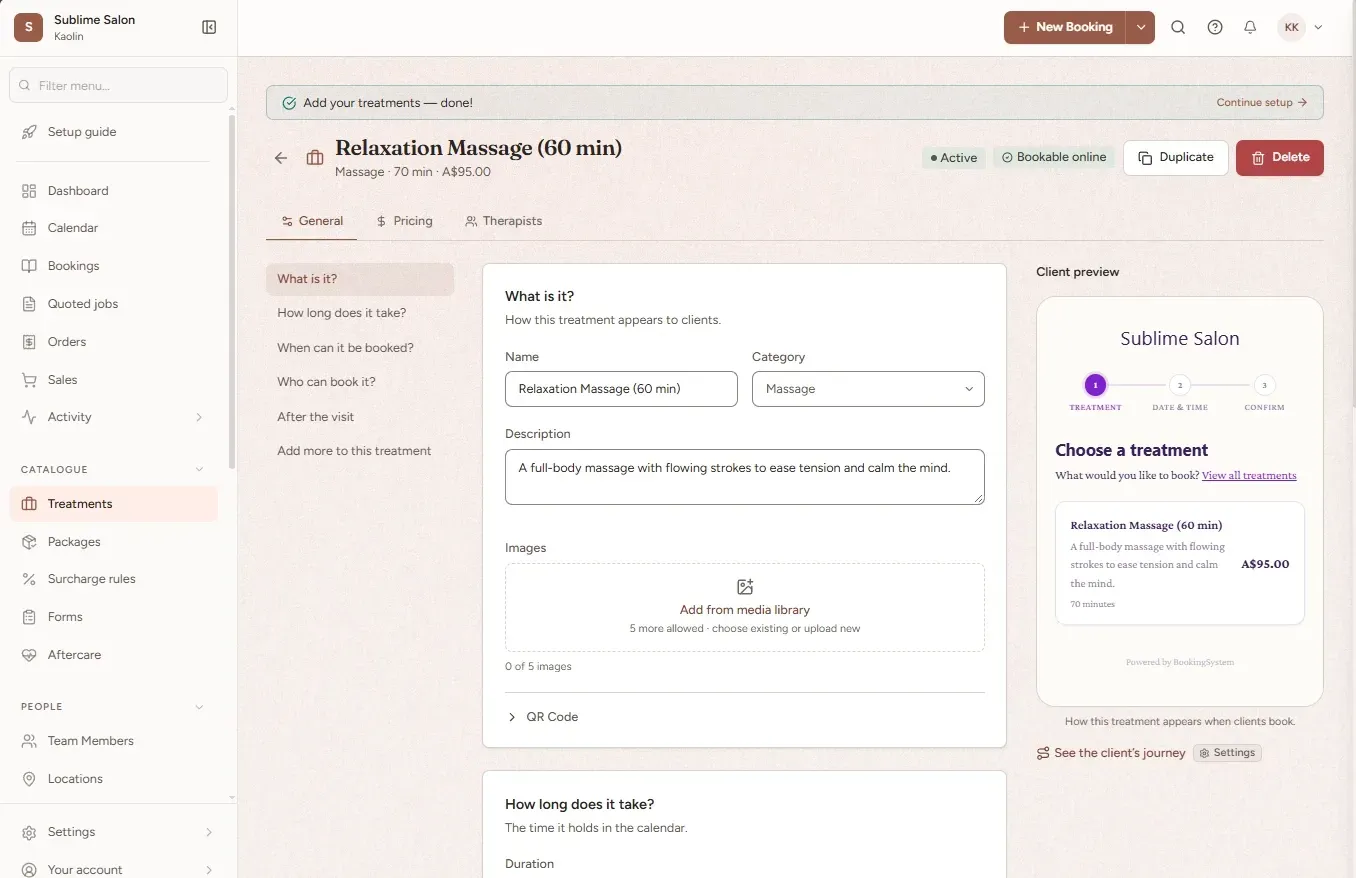Click the Settings button under client preview

1227,753
